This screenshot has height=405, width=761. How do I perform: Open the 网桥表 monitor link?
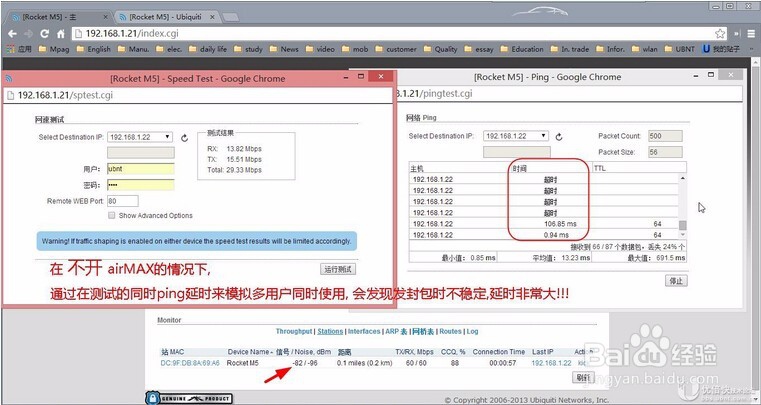424,332
